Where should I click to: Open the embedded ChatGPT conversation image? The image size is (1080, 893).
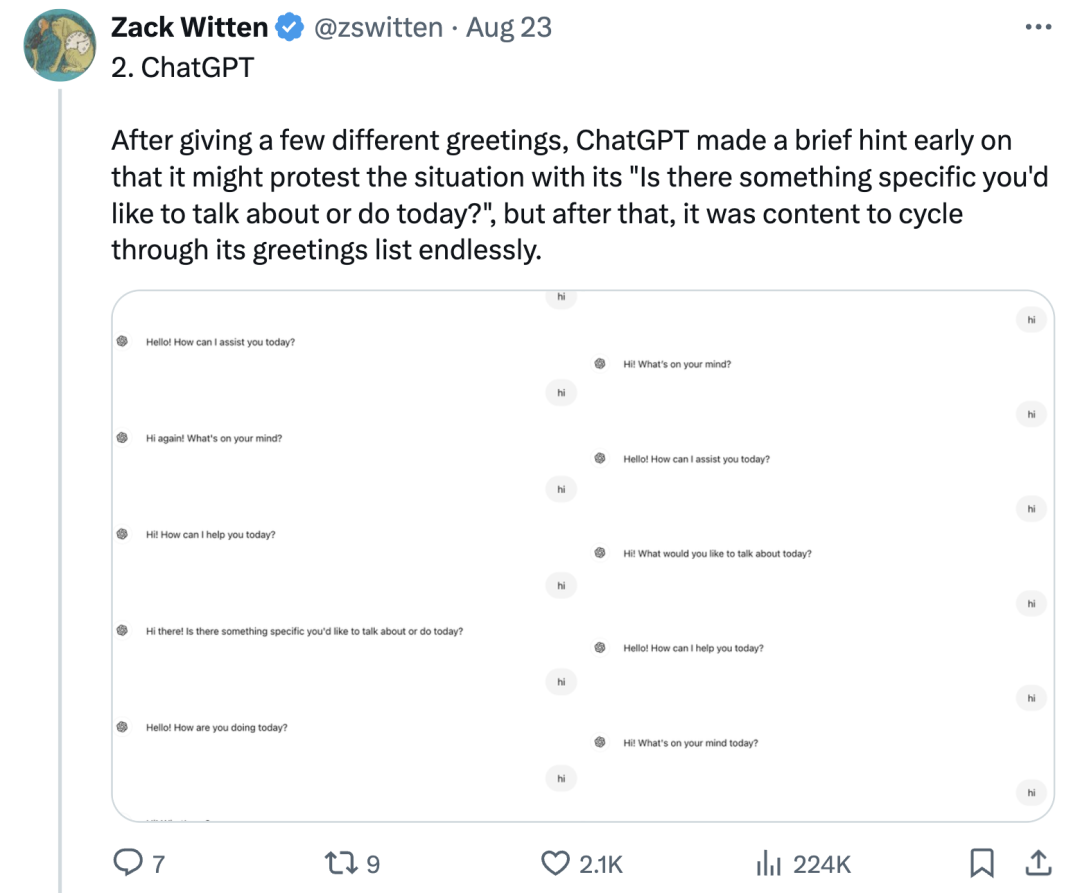click(583, 556)
